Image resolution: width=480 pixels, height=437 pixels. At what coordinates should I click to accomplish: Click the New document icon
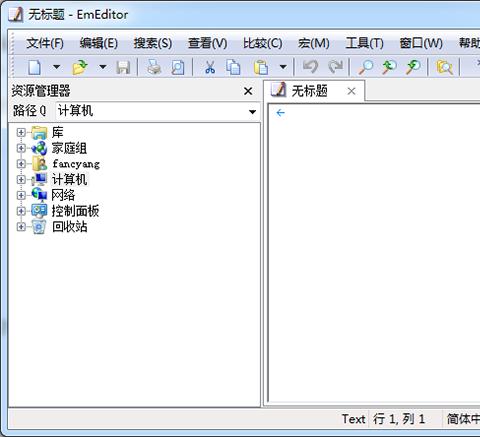(34, 67)
